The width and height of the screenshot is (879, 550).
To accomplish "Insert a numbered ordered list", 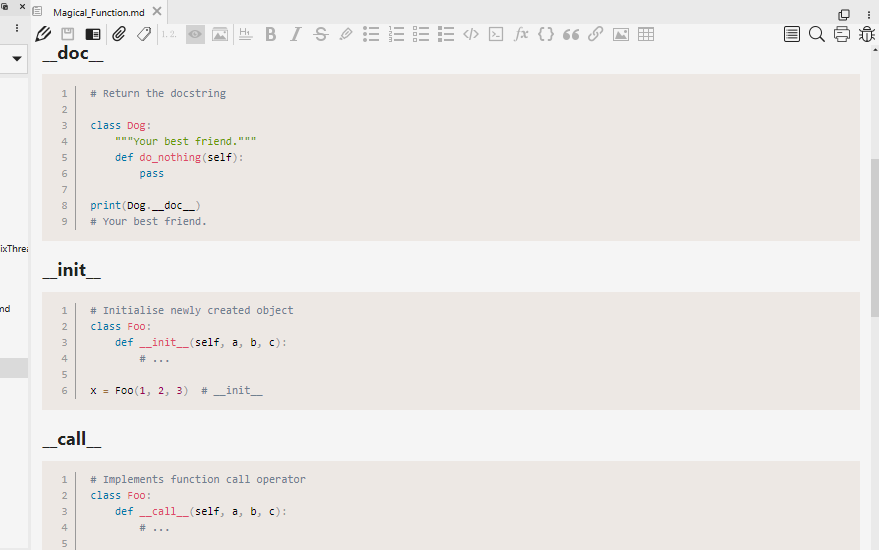I will [x=396, y=34].
